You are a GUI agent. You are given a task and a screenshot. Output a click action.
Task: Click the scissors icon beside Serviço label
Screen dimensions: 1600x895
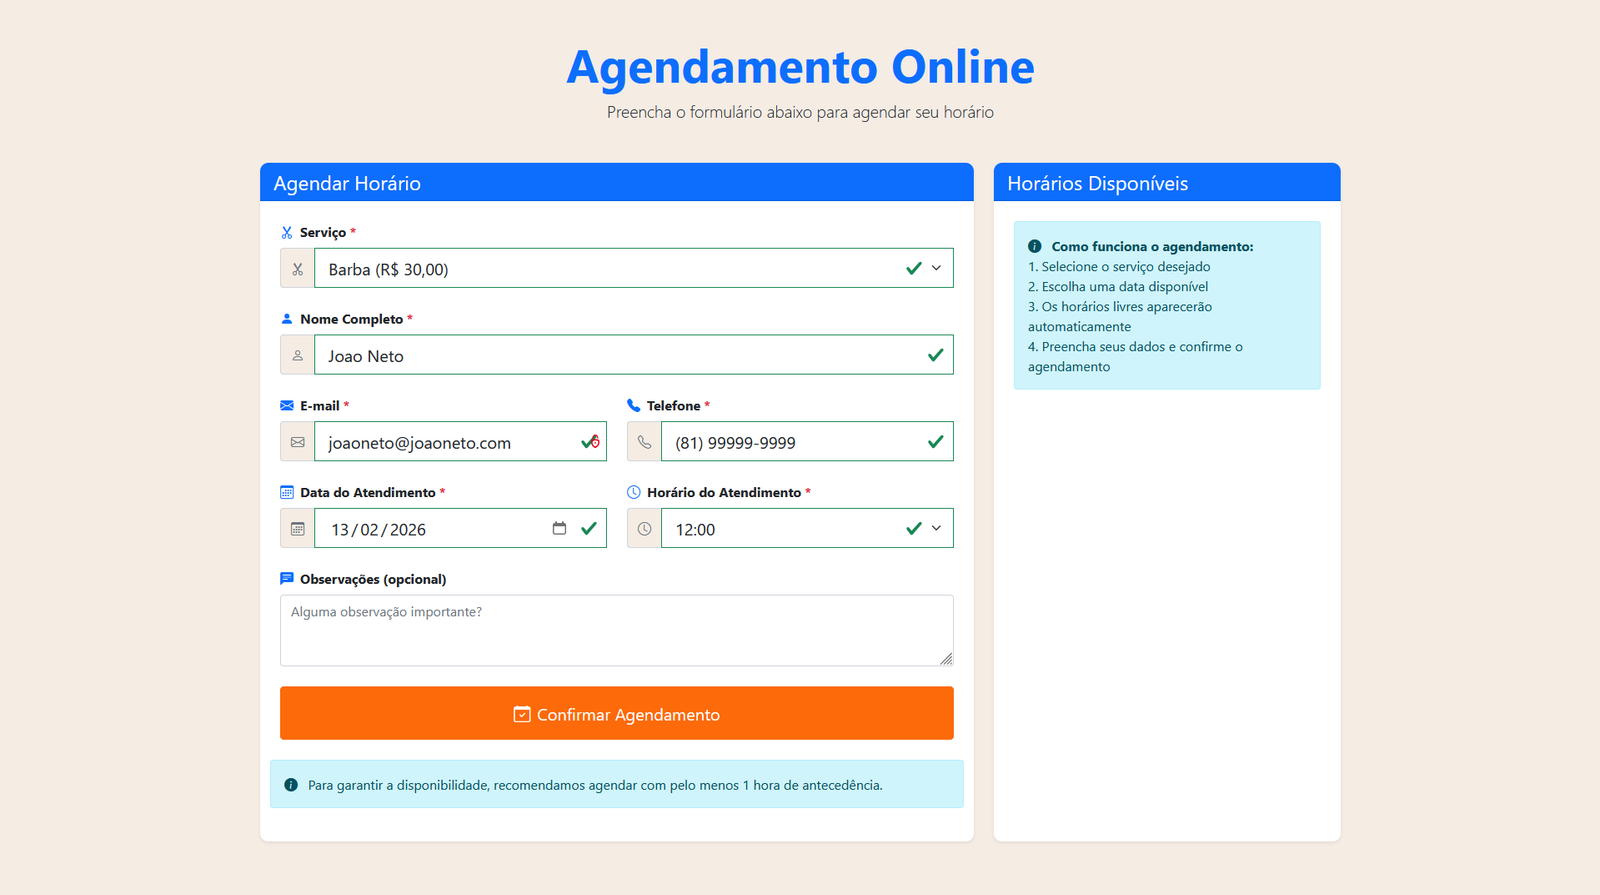[x=287, y=233]
